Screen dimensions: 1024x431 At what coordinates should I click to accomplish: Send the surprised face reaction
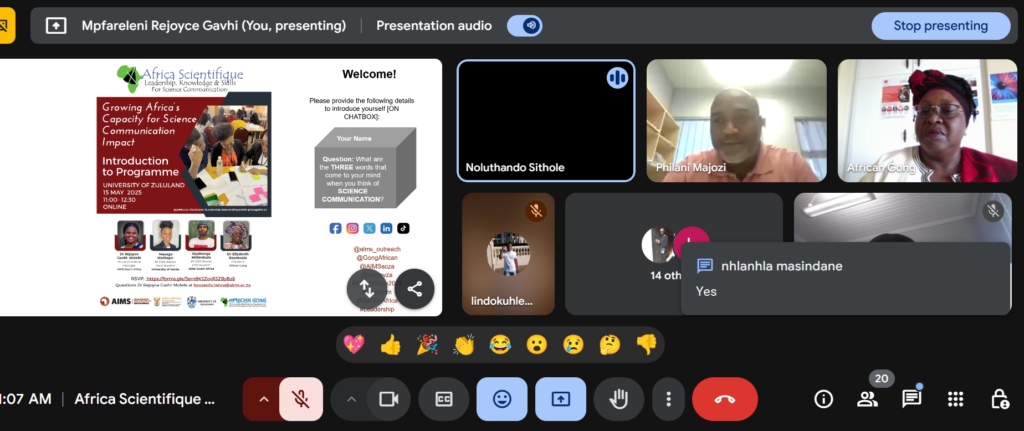click(537, 344)
